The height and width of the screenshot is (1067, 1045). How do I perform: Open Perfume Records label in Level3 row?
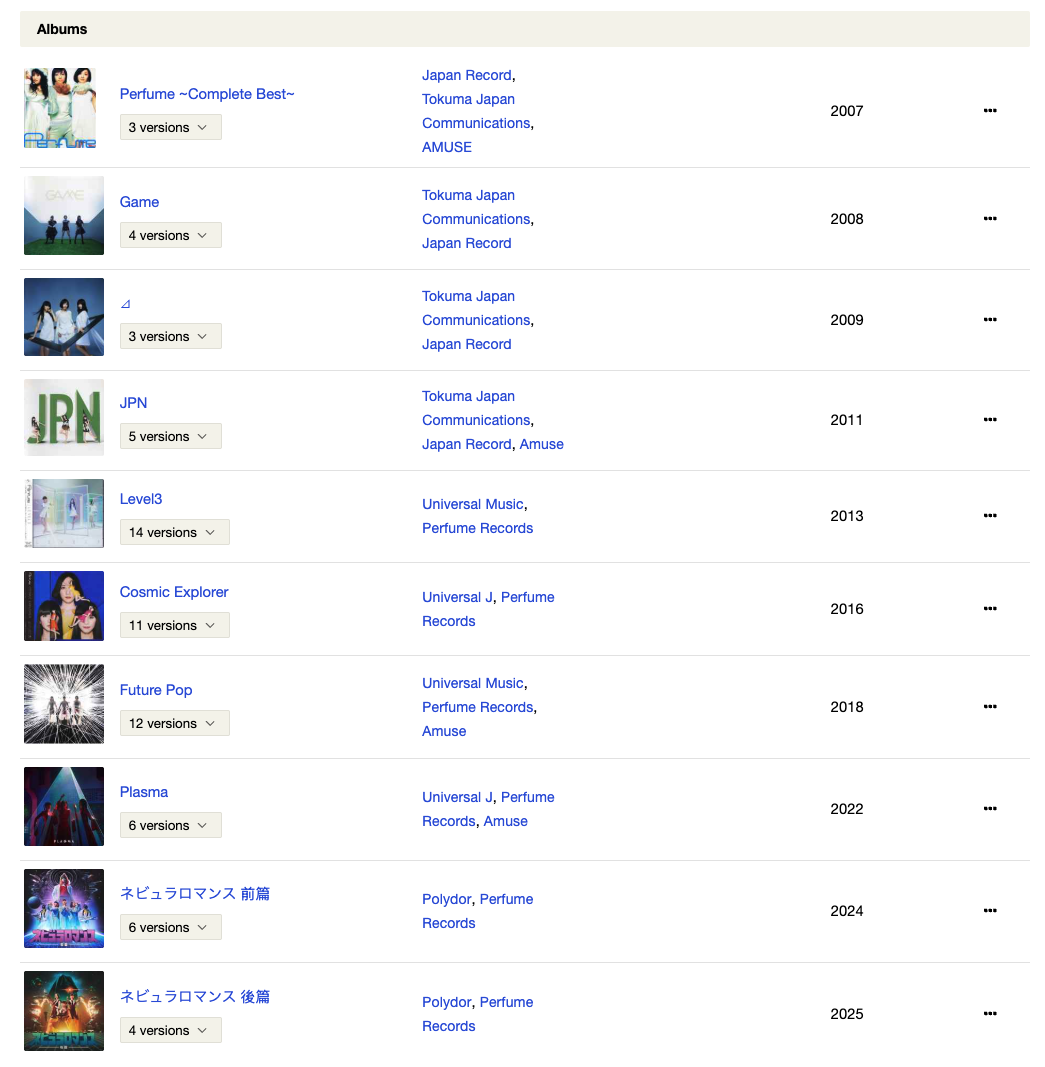pos(478,528)
